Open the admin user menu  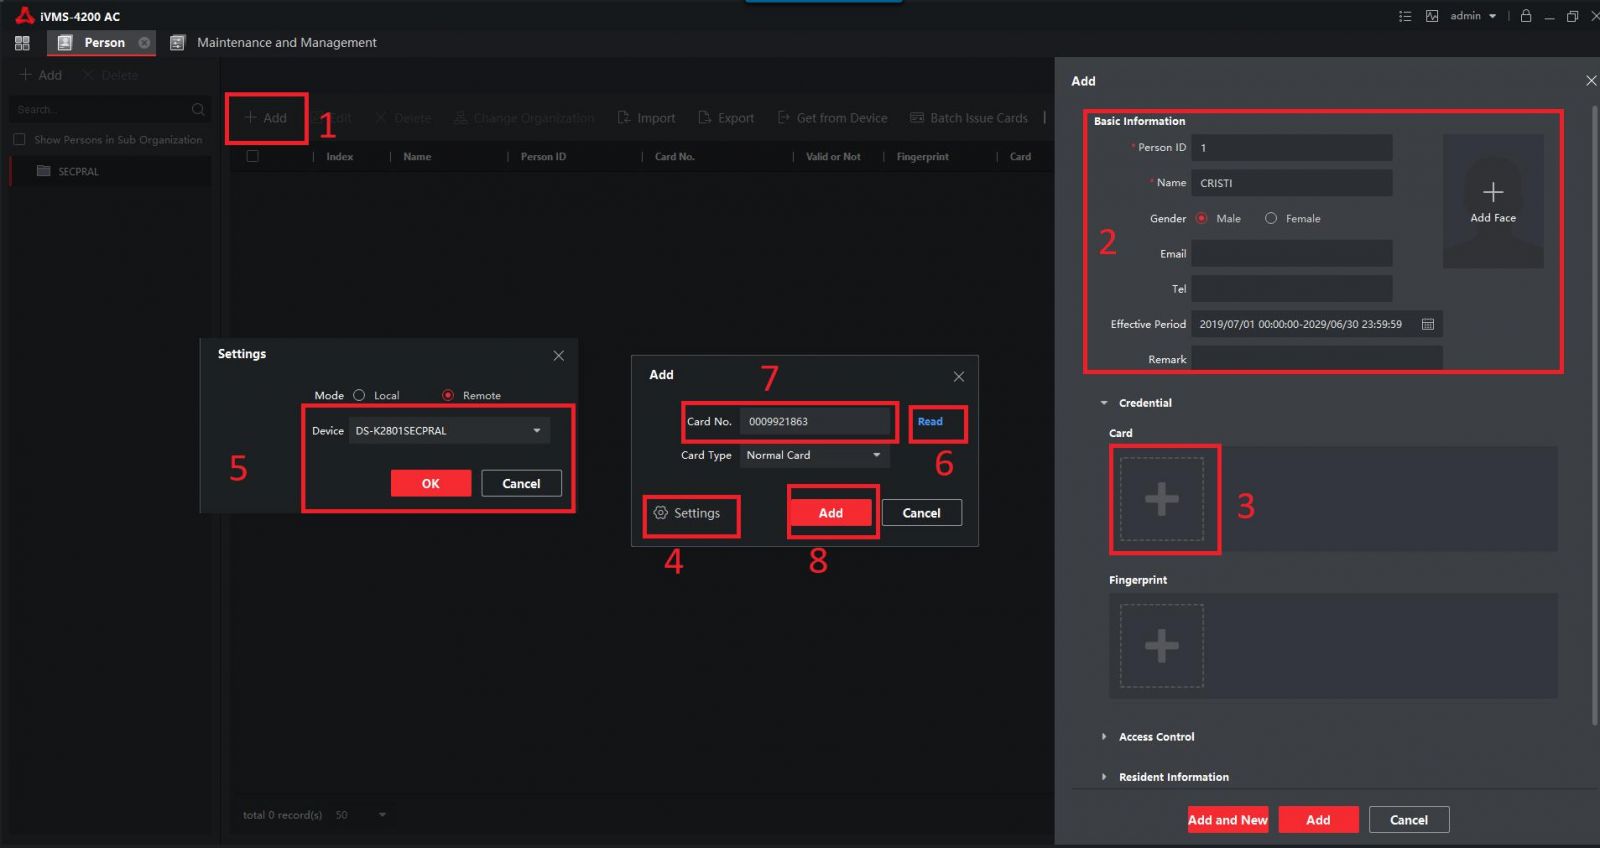tap(1473, 16)
